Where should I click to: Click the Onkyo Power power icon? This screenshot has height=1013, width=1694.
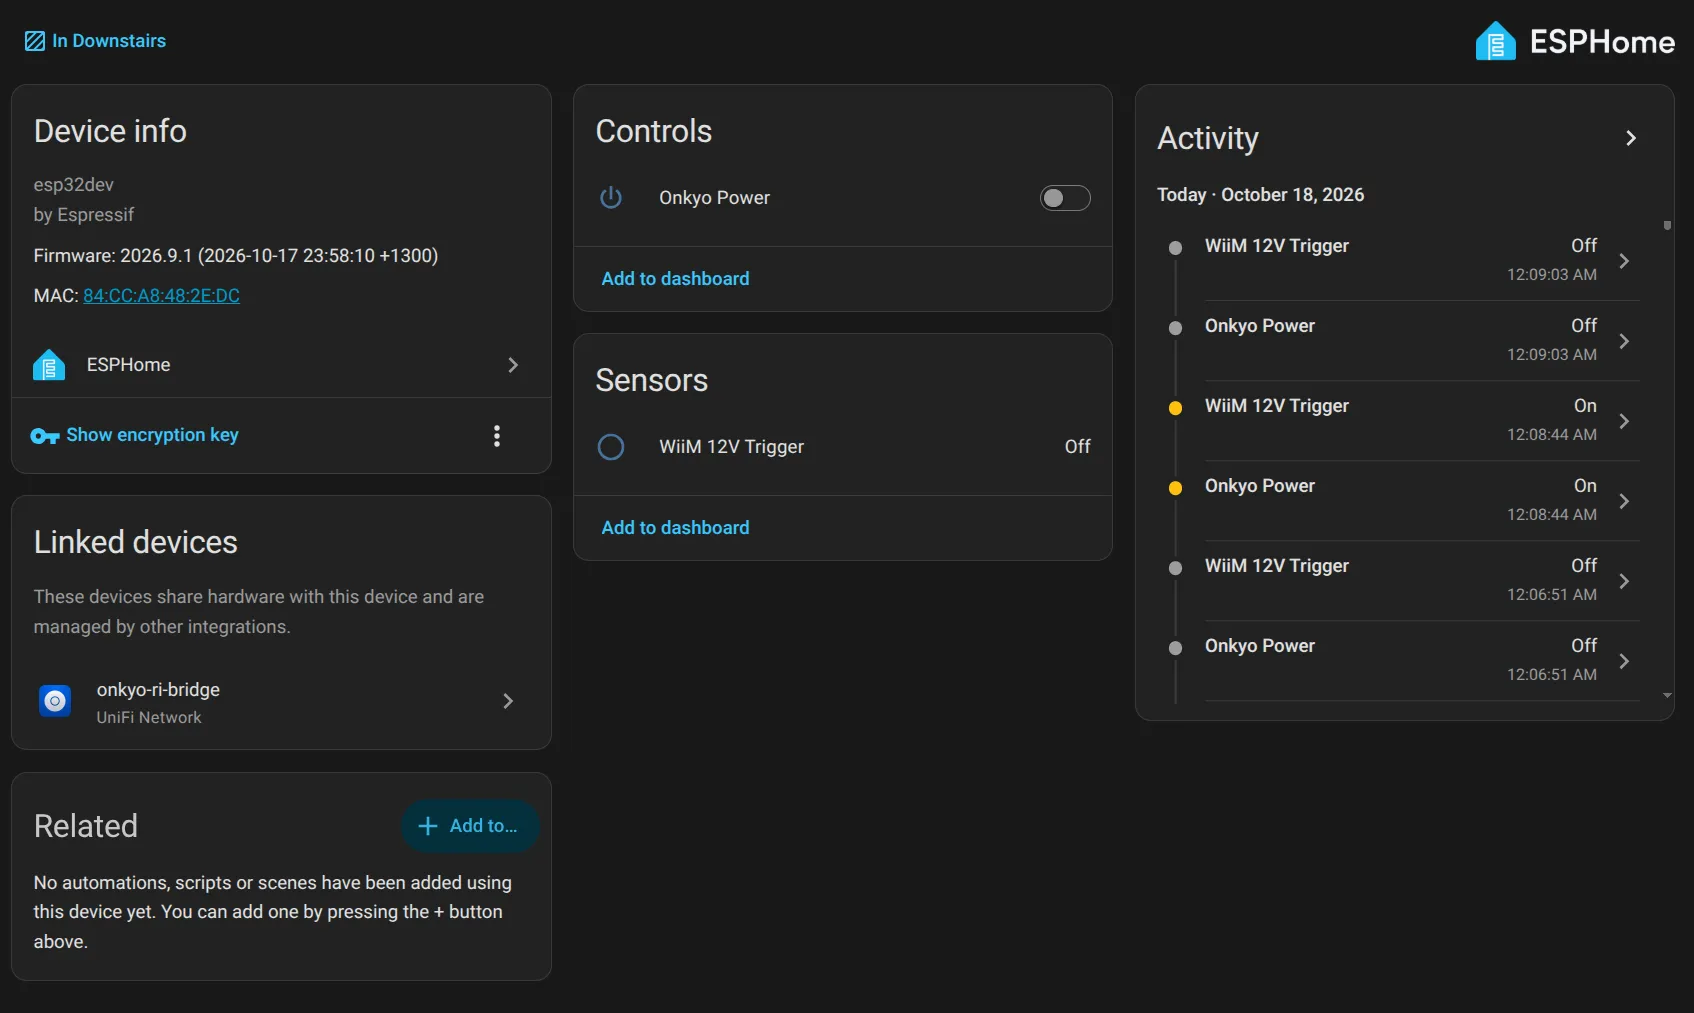(x=611, y=198)
